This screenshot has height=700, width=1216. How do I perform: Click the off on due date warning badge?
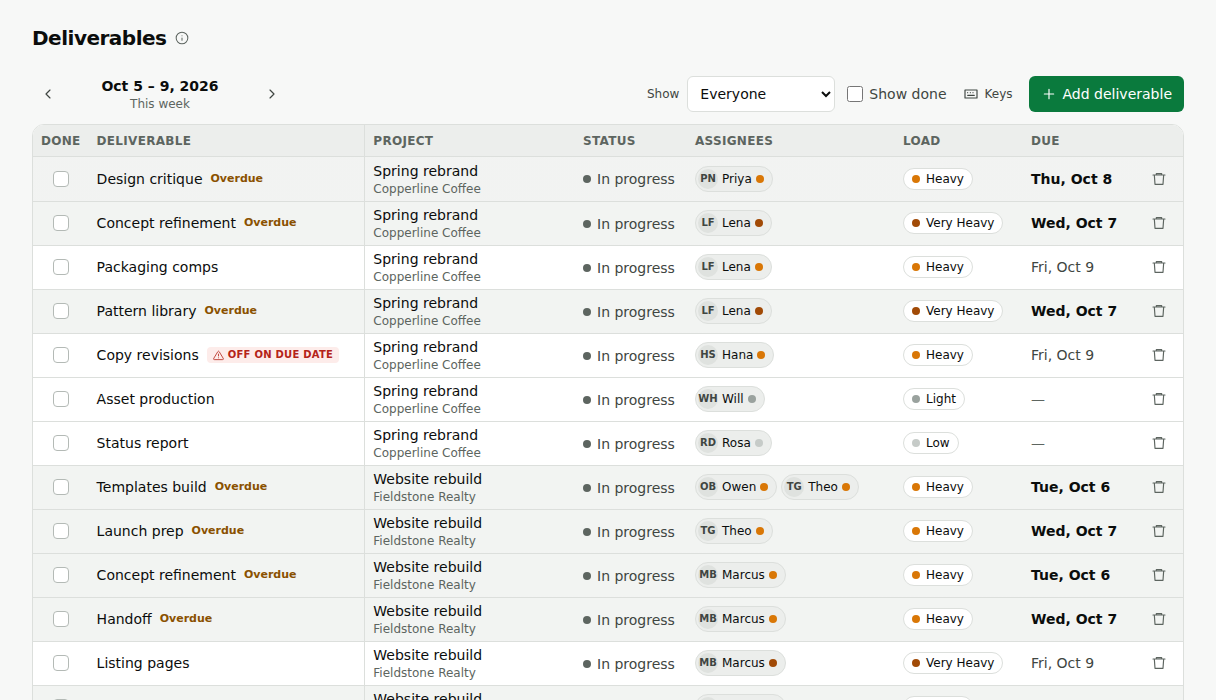coord(273,355)
